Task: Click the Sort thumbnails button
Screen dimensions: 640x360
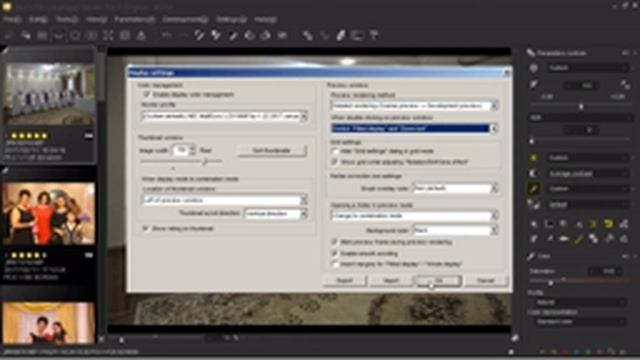Action: pyautogui.click(x=271, y=151)
